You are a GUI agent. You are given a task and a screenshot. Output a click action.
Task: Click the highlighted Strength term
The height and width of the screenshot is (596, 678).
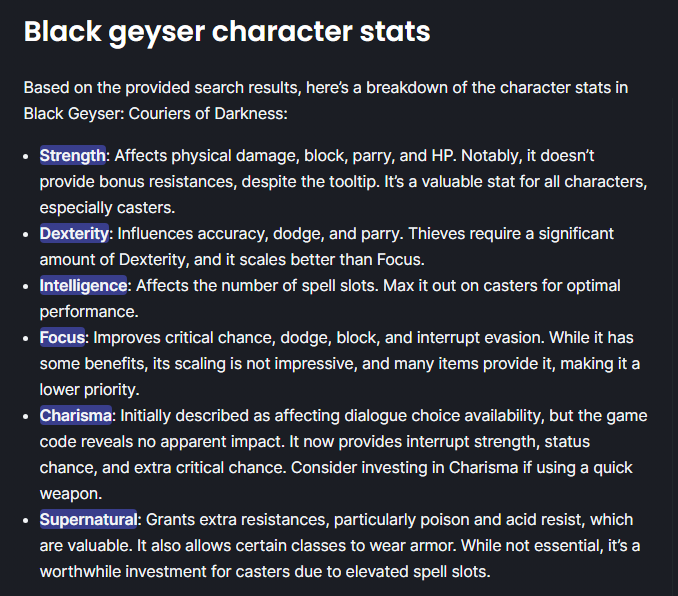(73, 155)
